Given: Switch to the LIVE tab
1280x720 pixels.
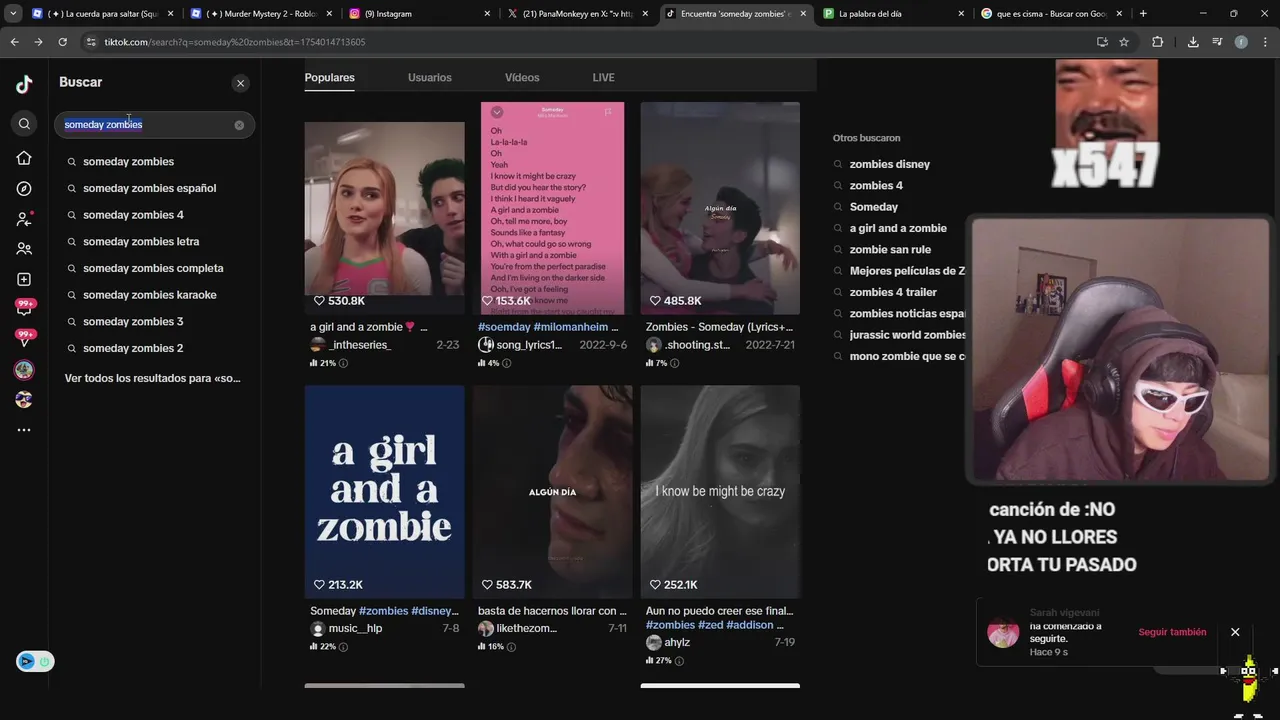Looking at the screenshot, I should click(603, 78).
